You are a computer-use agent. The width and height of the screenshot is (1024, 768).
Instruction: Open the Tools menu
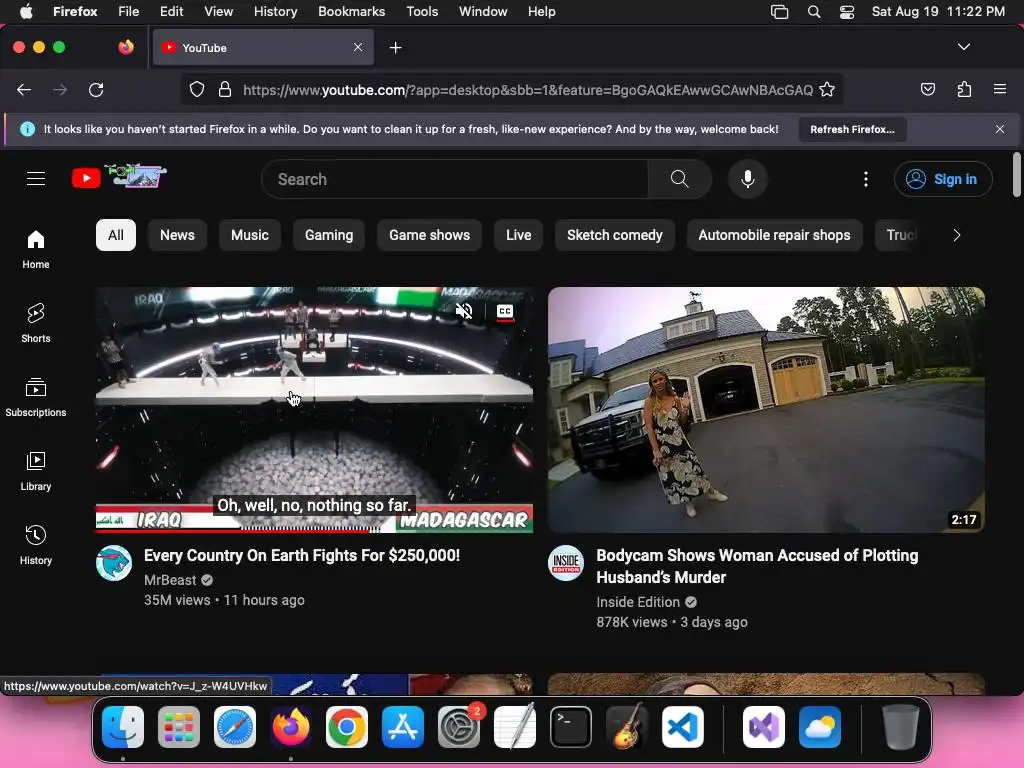pyautogui.click(x=422, y=11)
